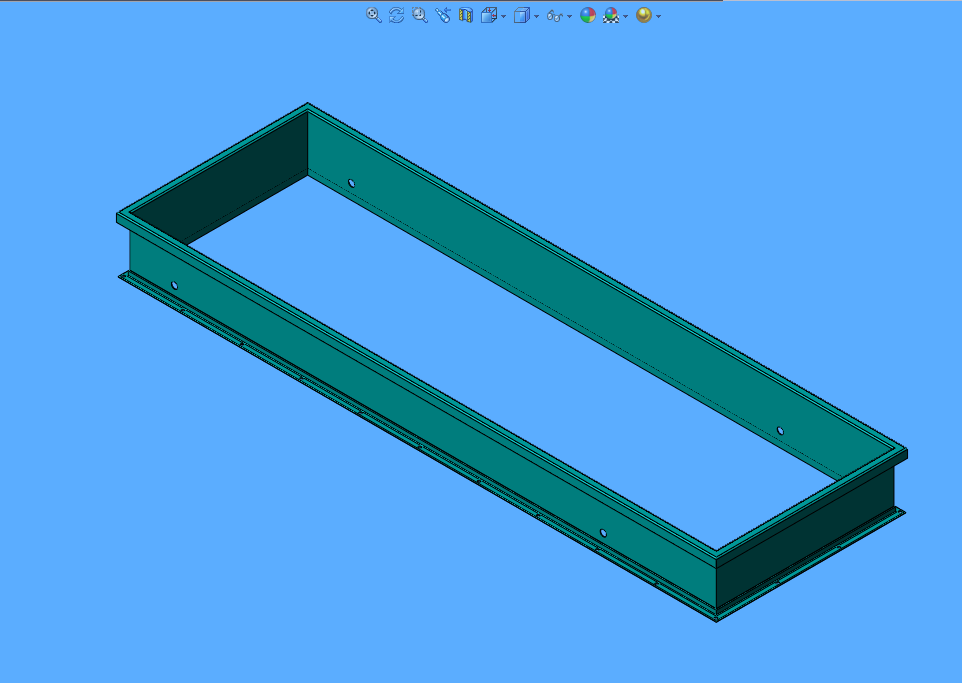The image size is (962, 683).
Task: Select the hole on the outer front wall near the left corner
Action: [x=175, y=285]
